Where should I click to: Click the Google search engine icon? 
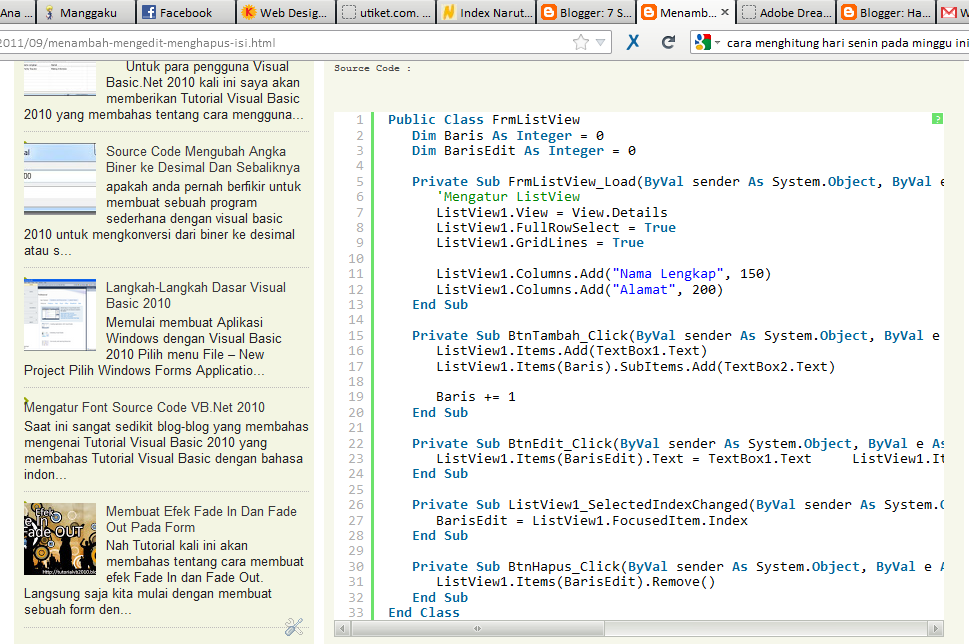click(x=702, y=43)
